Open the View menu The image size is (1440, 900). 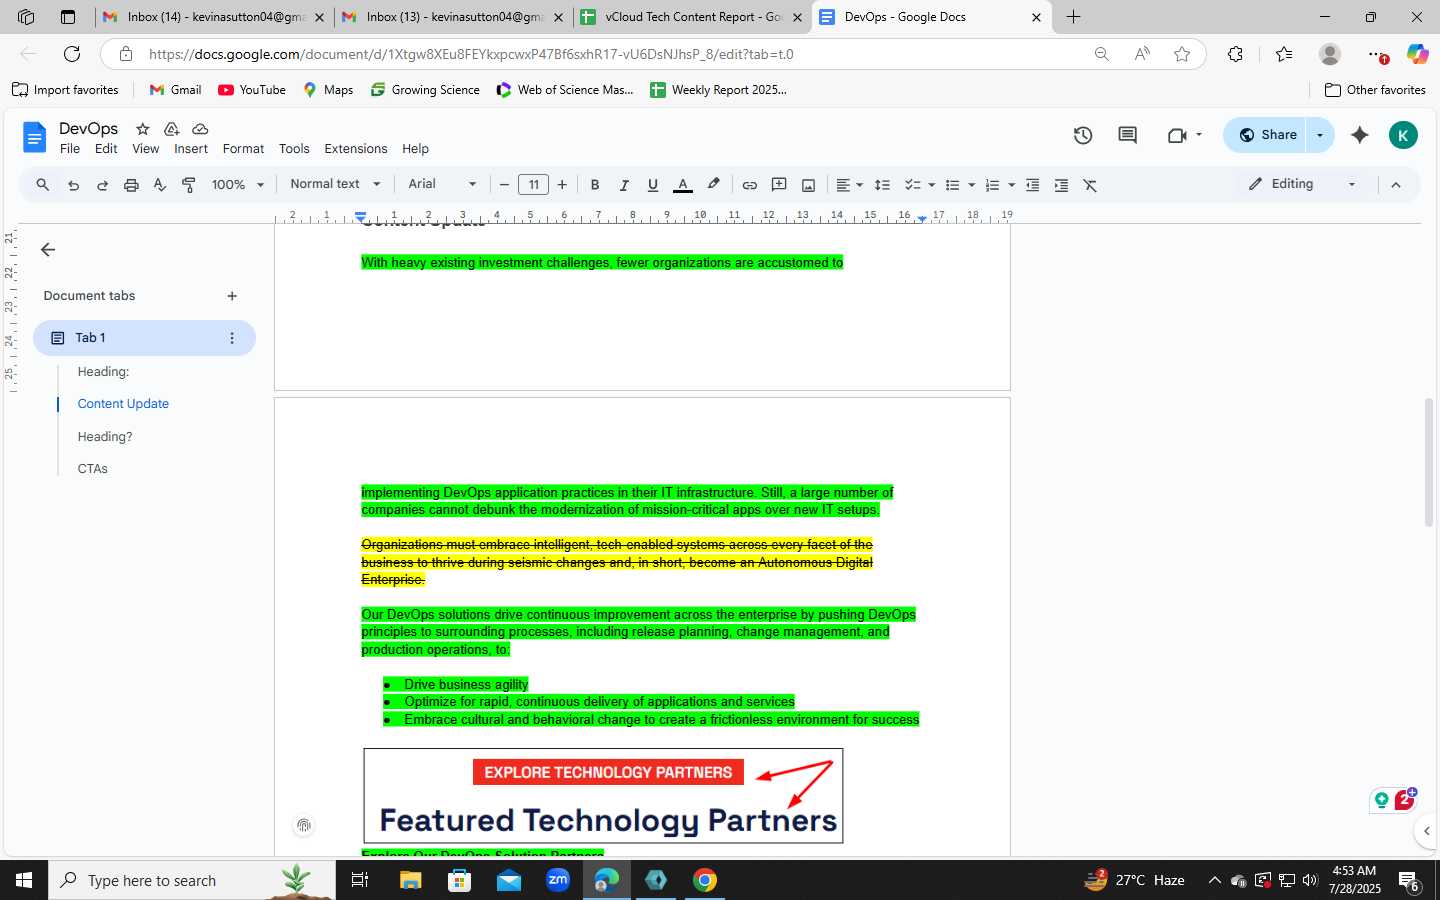[x=146, y=149]
